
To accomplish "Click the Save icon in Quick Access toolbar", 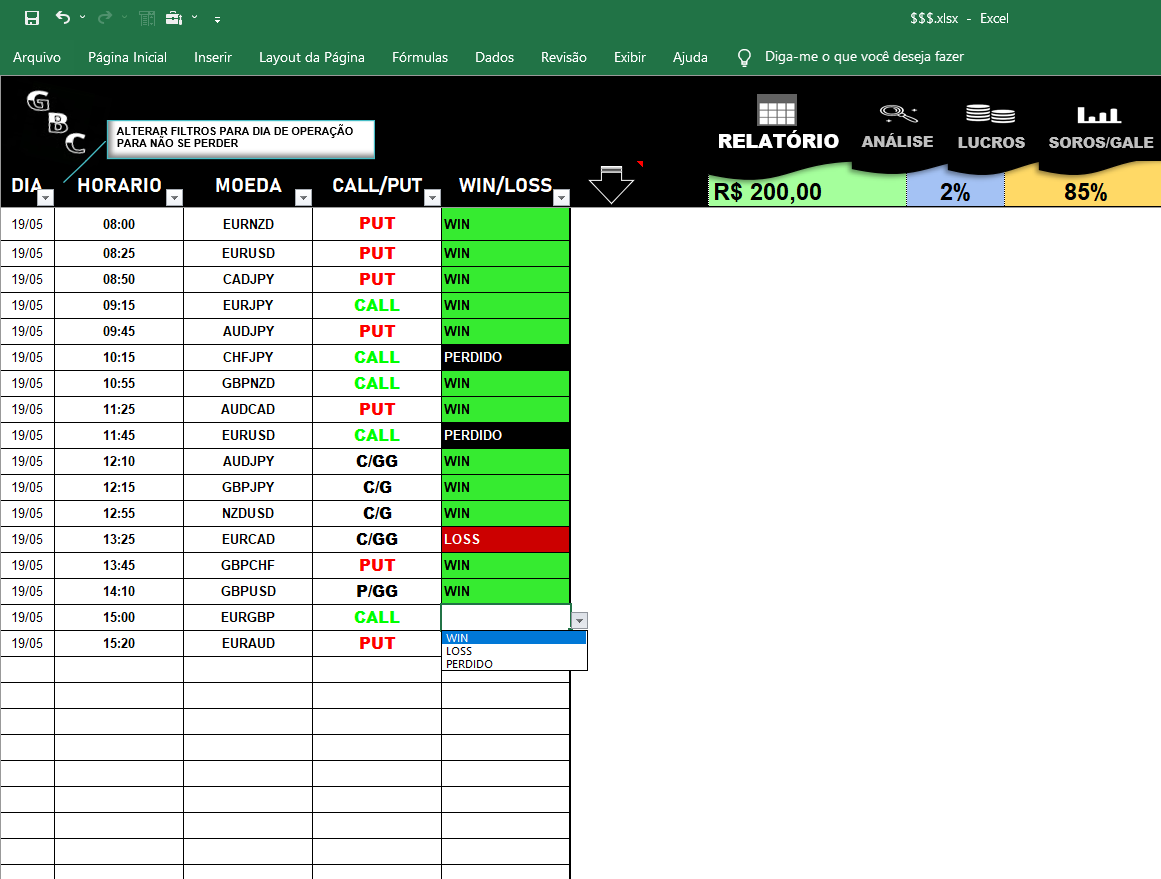I will tap(30, 18).
